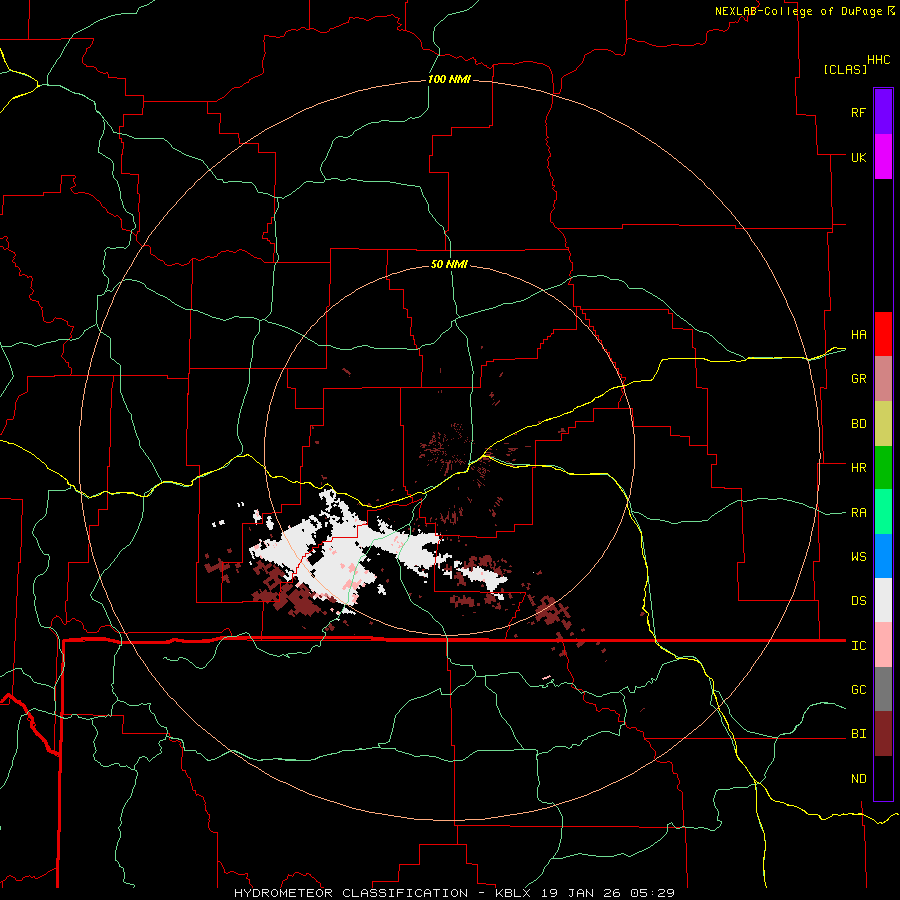Click the DS white legend swatch

click(883, 600)
